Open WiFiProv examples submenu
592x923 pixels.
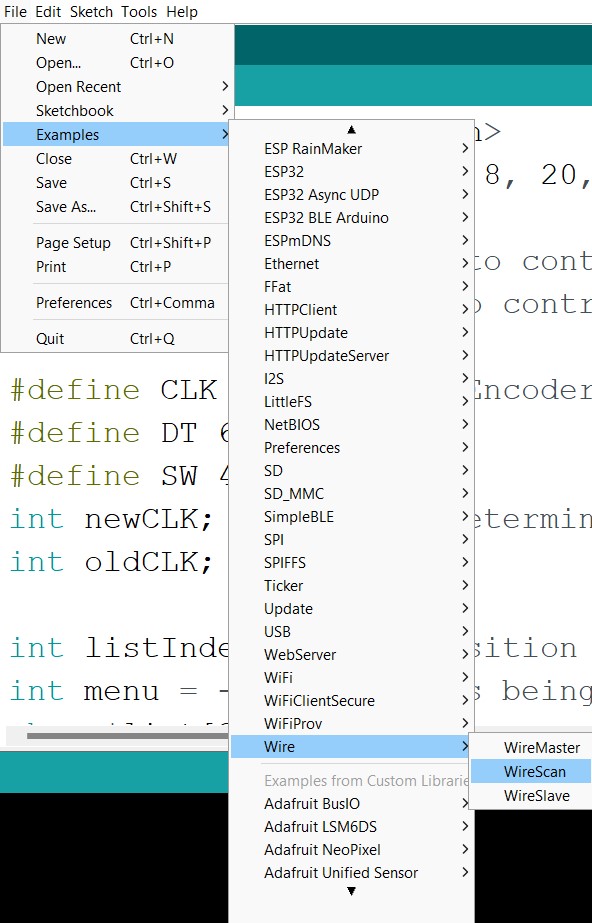[351, 723]
